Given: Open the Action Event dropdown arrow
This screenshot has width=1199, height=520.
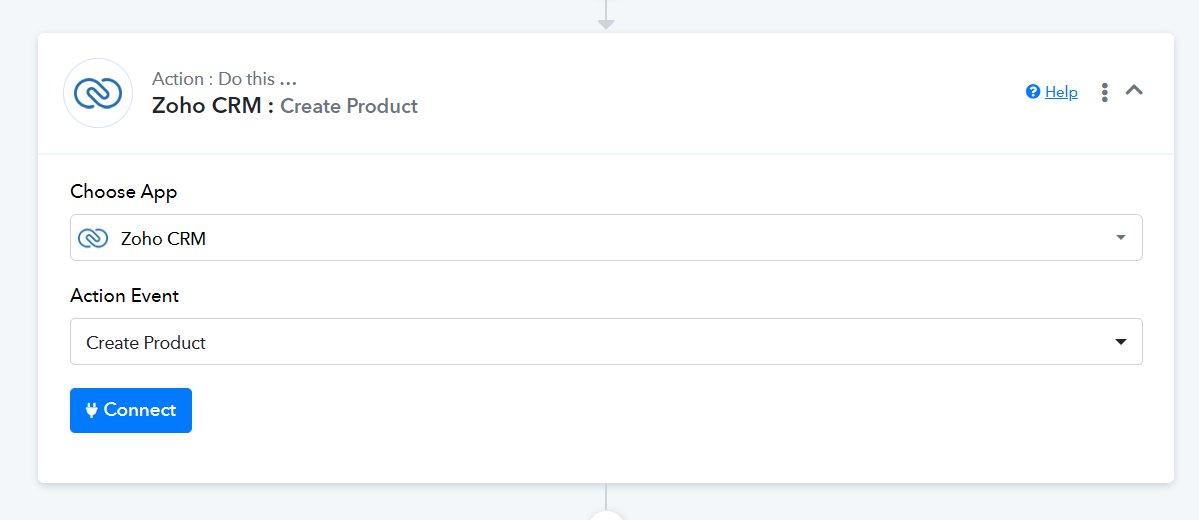Looking at the screenshot, I should point(1120,342).
